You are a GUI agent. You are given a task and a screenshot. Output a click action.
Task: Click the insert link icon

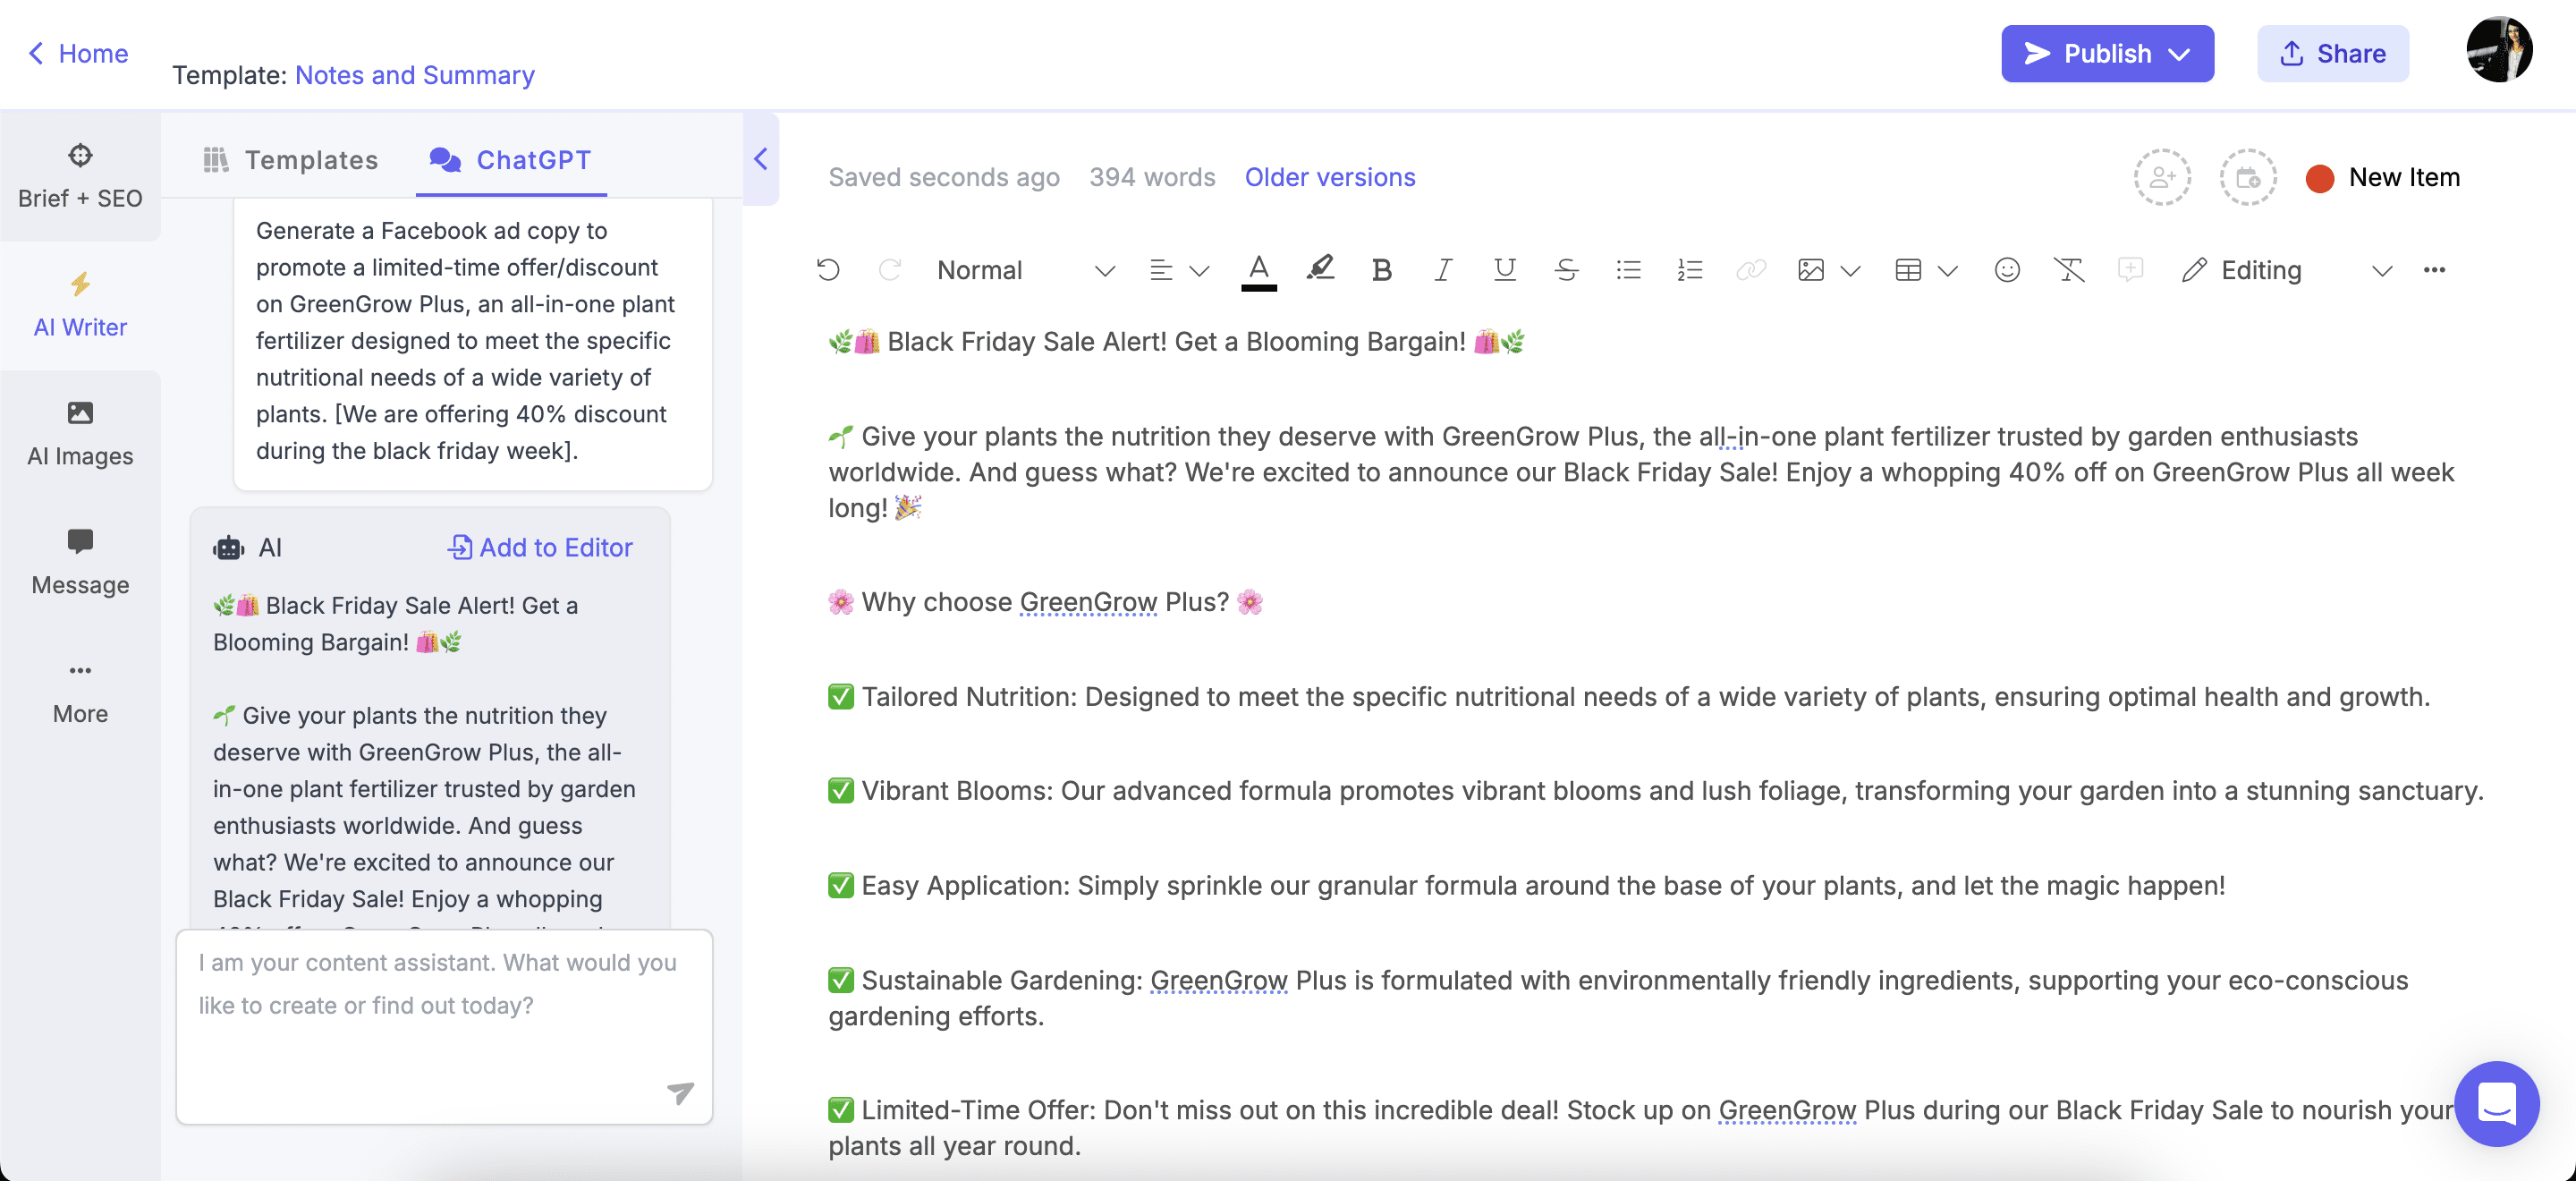(x=1751, y=270)
